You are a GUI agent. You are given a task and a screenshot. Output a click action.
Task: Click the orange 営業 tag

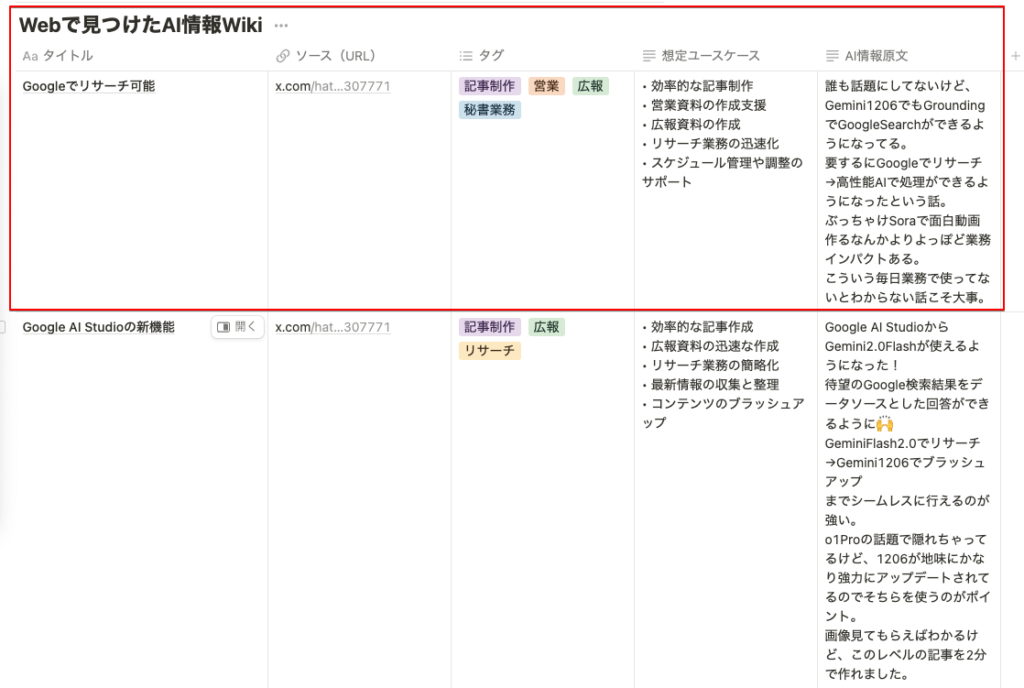[x=546, y=86]
